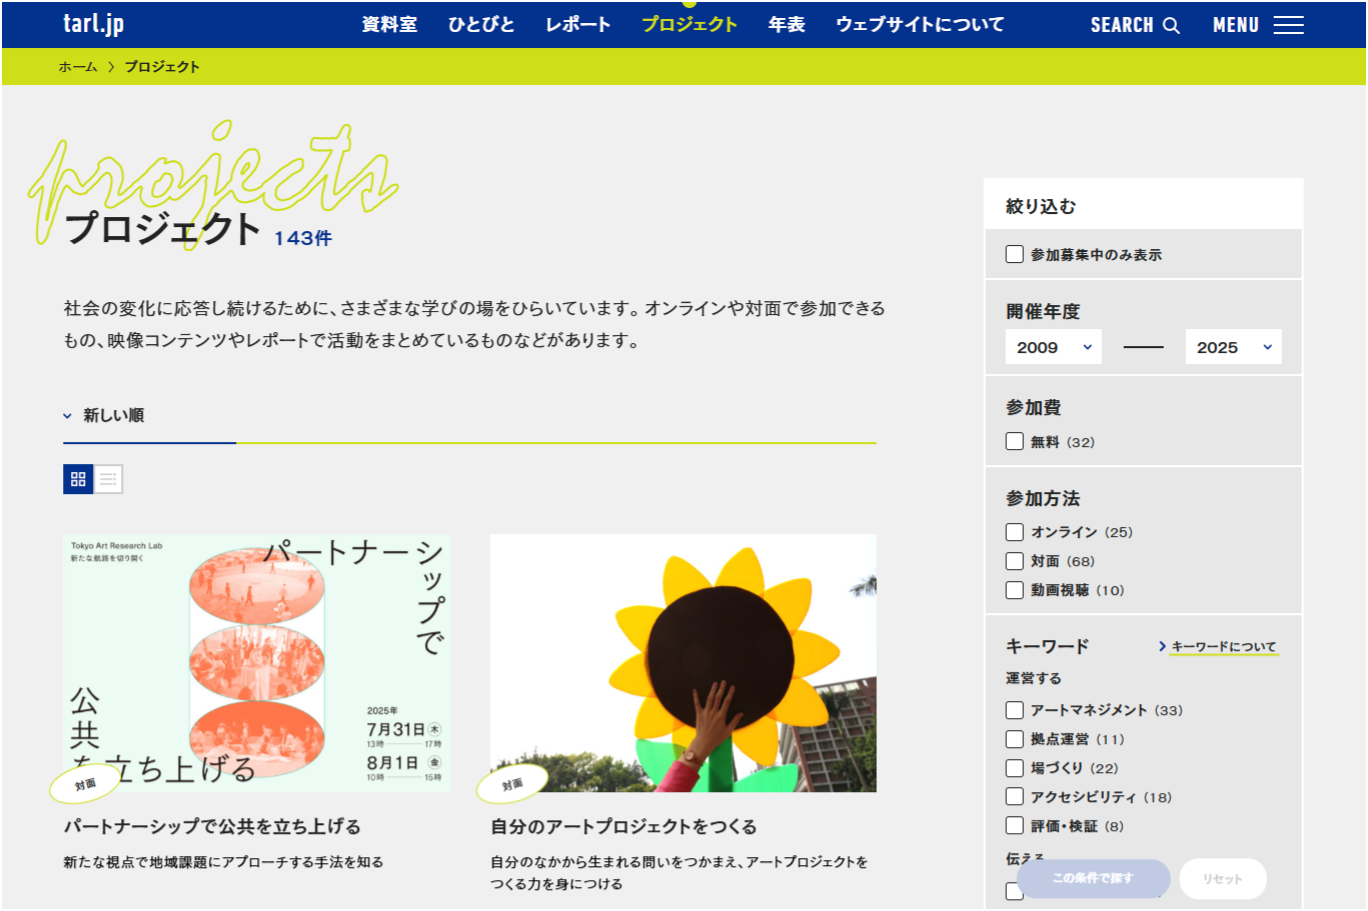
Task: Click the 対面 badge on partnership card
Action: pyautogui.click(x=85, y=784)
